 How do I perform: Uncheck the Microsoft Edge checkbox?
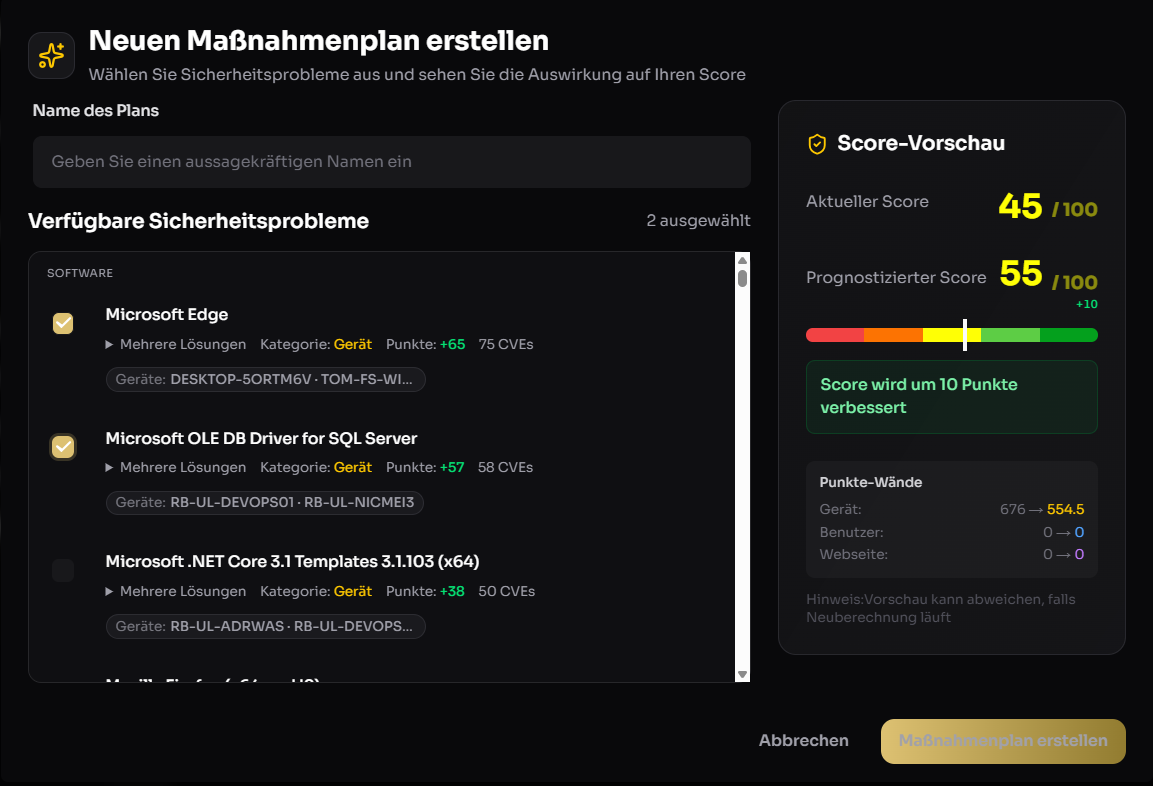coord(63,324)
